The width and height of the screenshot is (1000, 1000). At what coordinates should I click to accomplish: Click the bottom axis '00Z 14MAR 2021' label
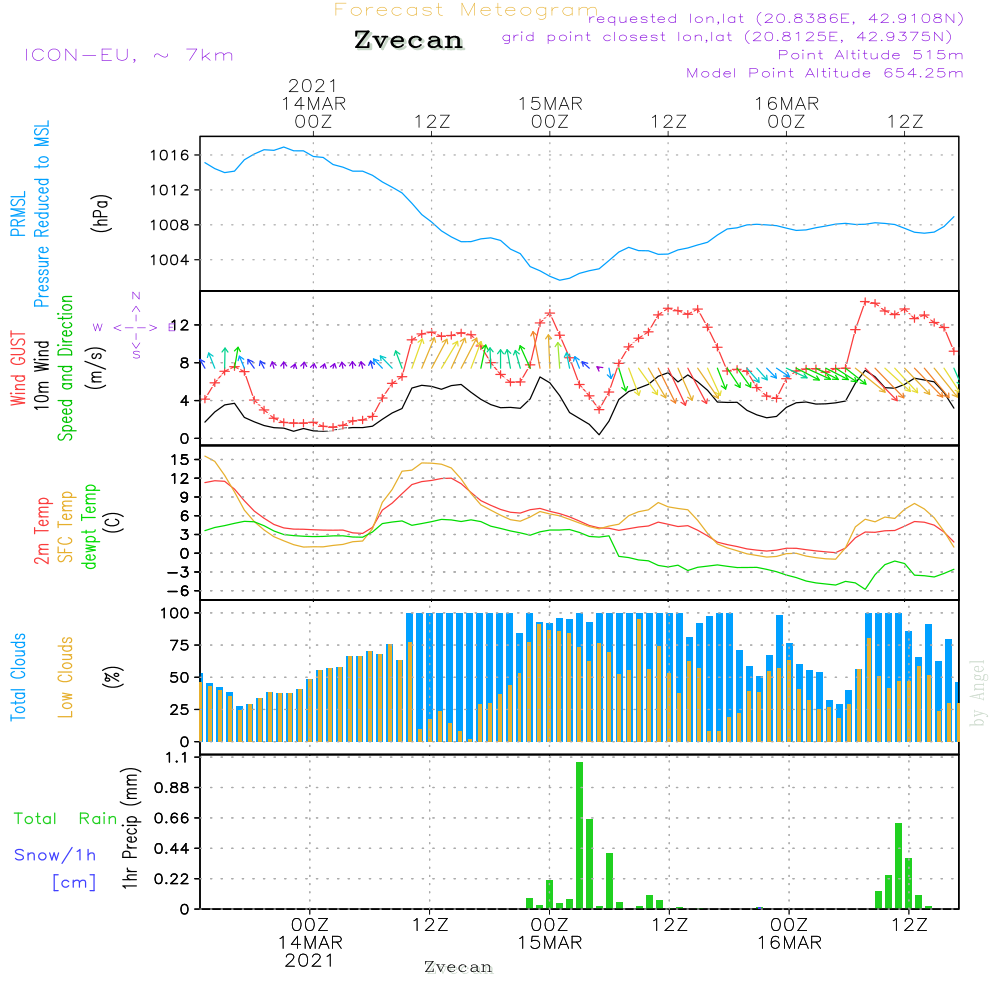point(310,943)
